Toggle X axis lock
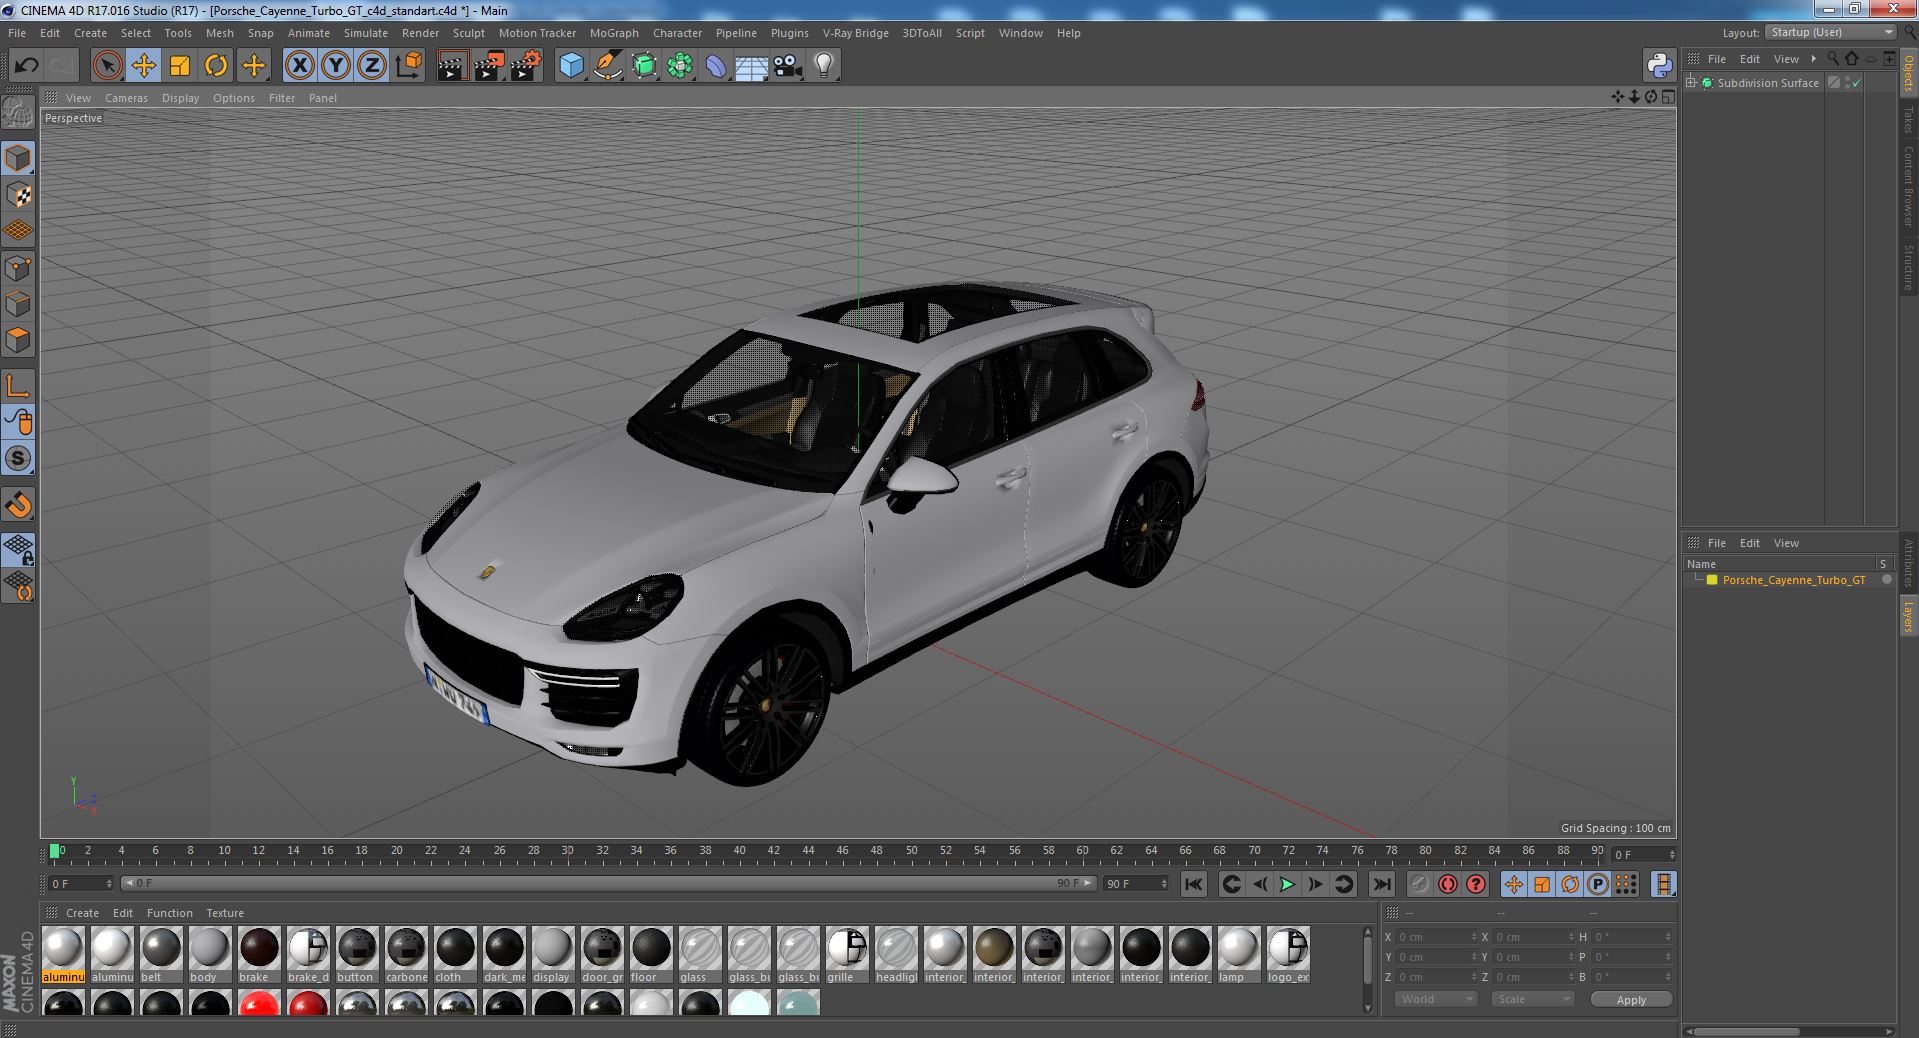 (x=299, y=66)
